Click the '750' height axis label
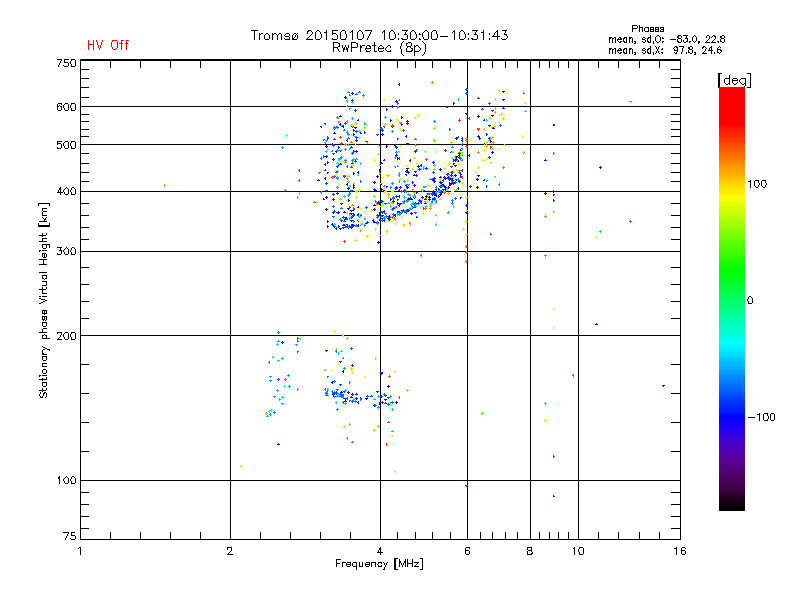This screenshot has width=800, height=600. click(x=66, y=63)
